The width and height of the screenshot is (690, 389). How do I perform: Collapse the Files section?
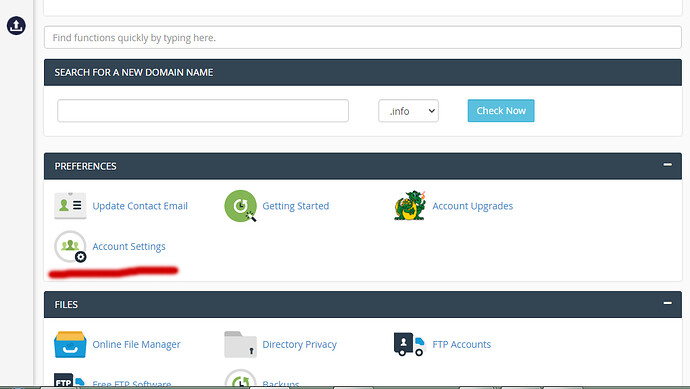coord(668,303)
